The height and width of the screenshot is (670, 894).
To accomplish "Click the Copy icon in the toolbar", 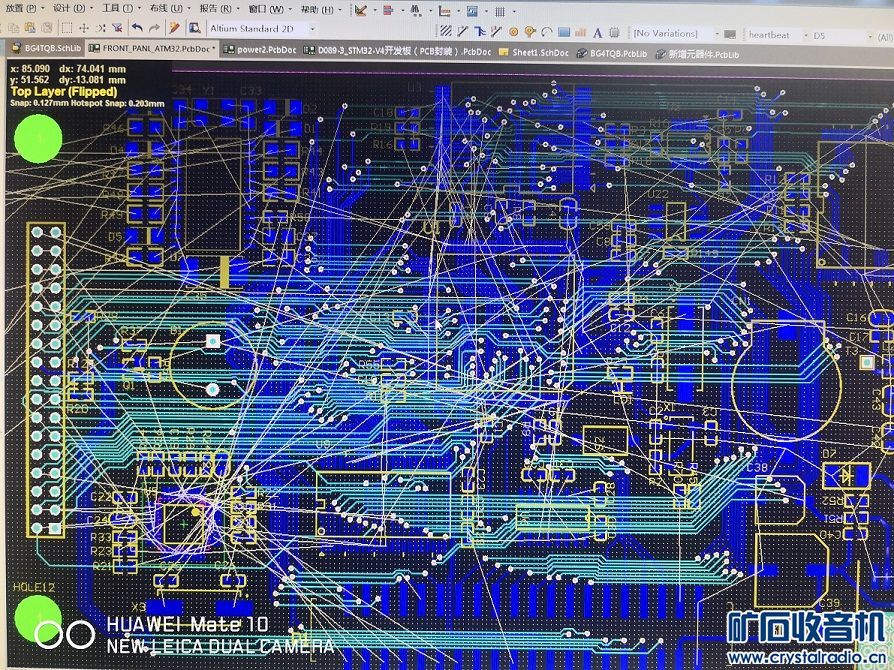I will pos(14,27).
